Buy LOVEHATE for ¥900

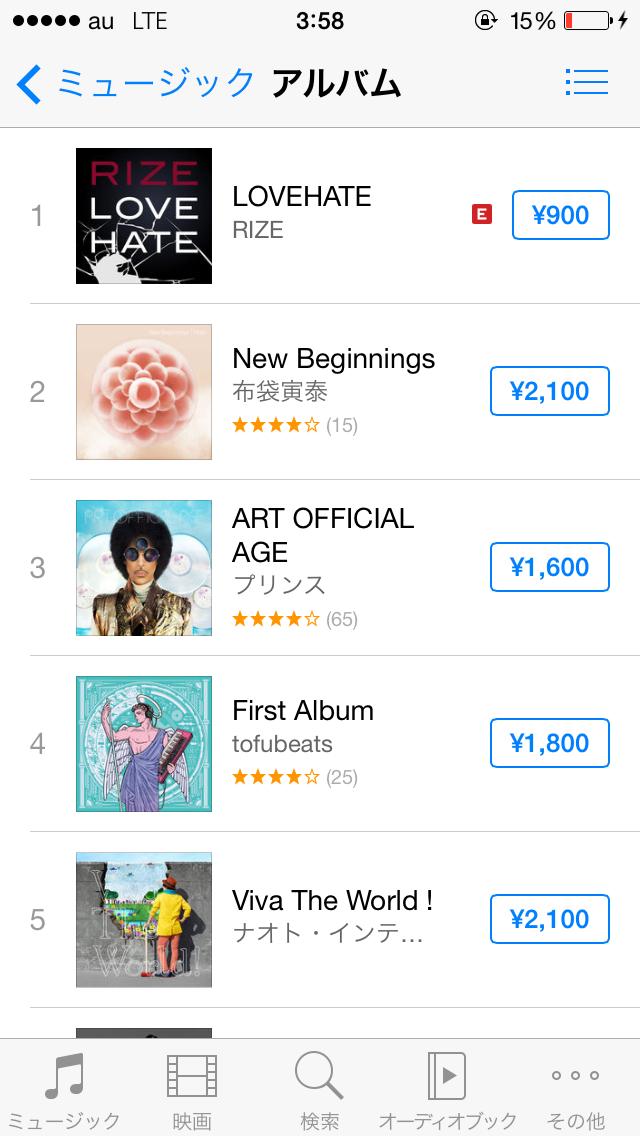(x=560, y=215)
